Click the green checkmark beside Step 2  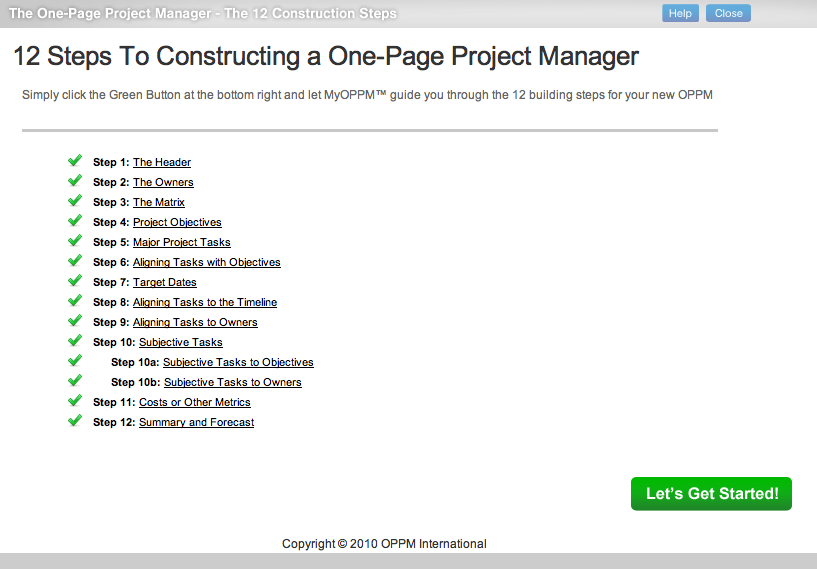click(75, 180)
